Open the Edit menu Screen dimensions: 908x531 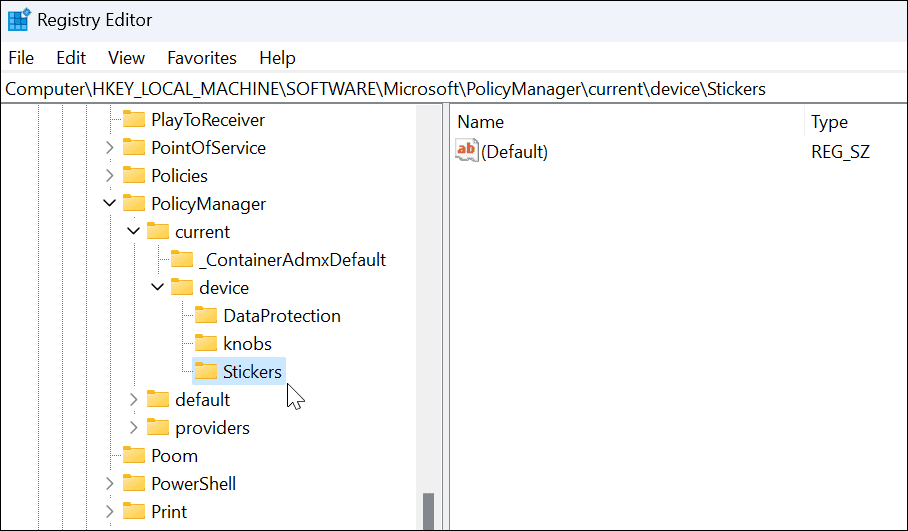71,58
